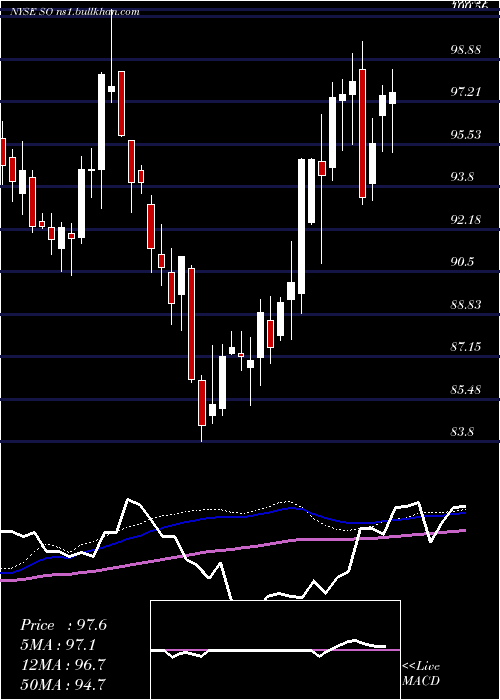Click the 12MA : 96.7 readout
The width and height of the screenshot is (500, 700).
[x=63, y=664]
